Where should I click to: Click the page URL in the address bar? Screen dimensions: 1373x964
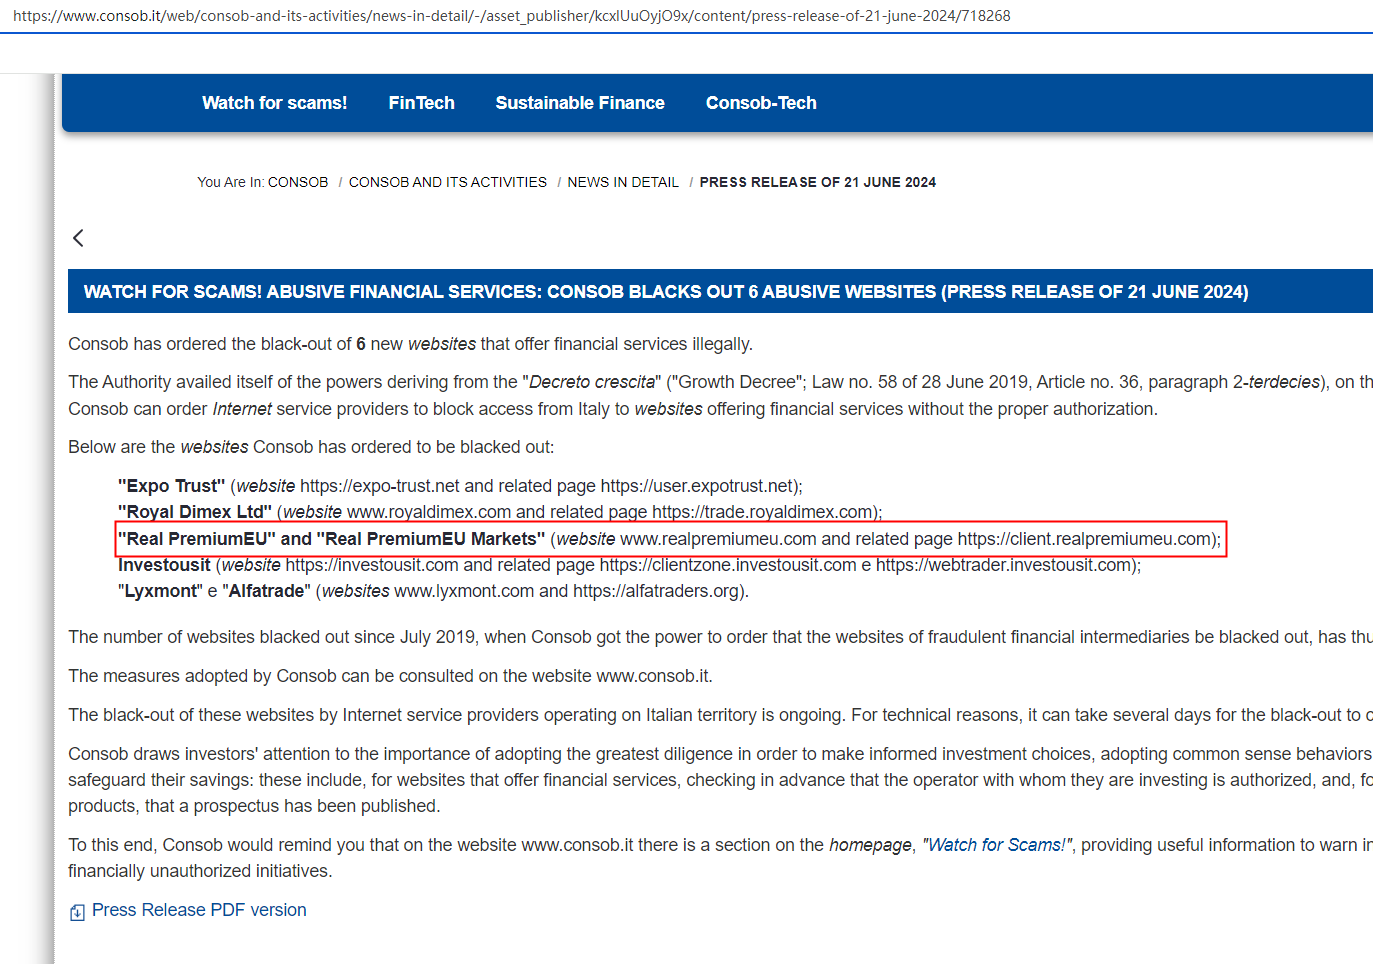click(512, 16)
